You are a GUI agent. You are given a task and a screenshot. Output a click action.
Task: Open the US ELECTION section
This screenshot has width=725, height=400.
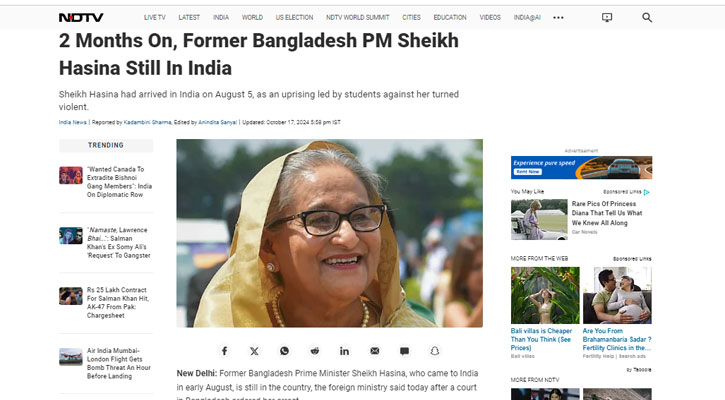tap(295, 18)
